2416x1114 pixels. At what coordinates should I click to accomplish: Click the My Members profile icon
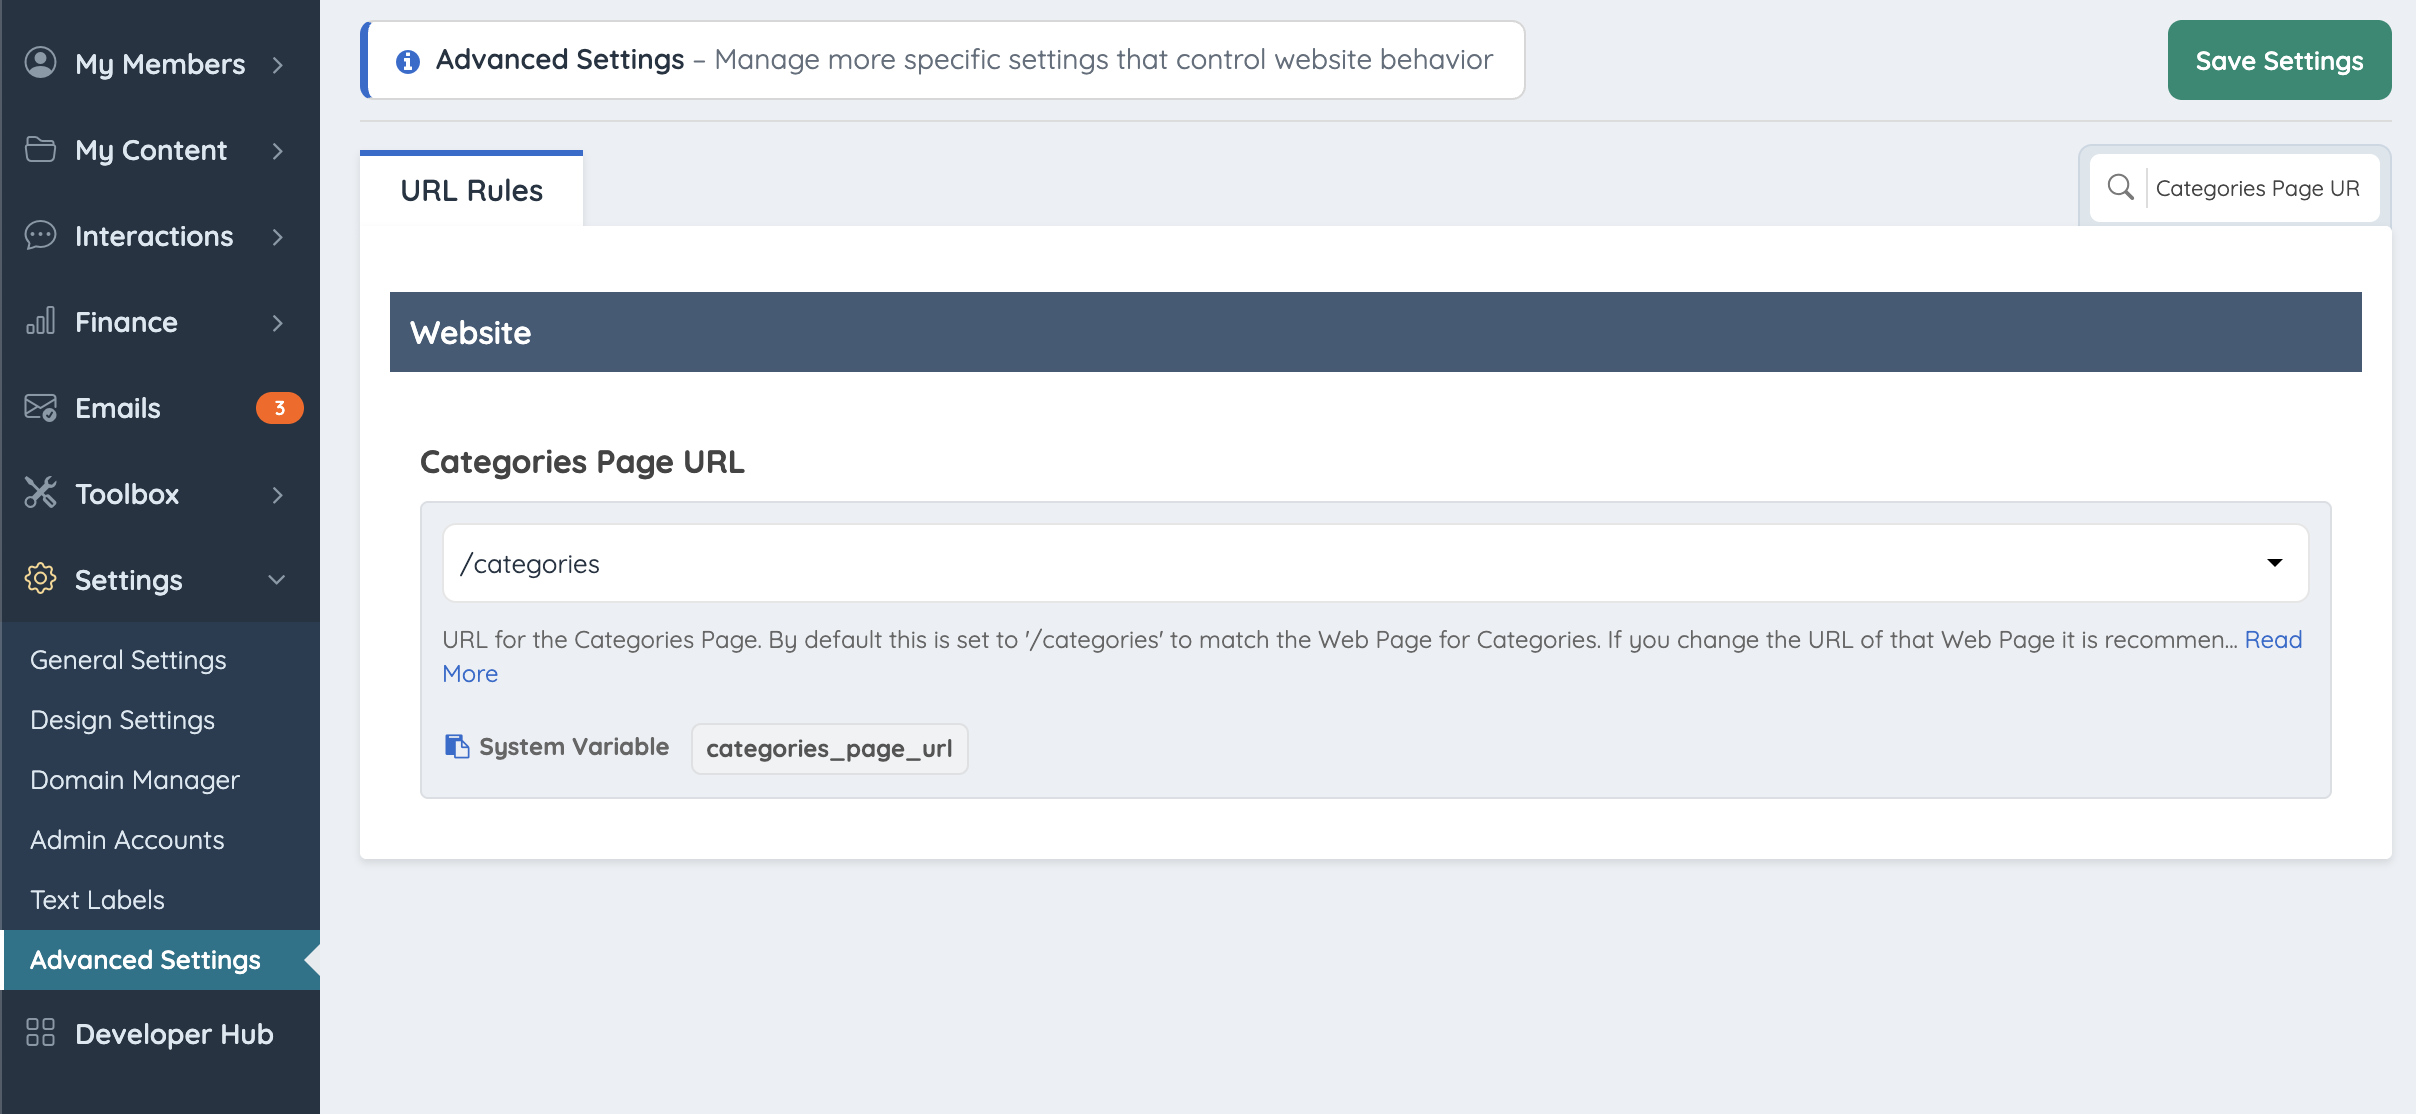click(x=40, y=63)
